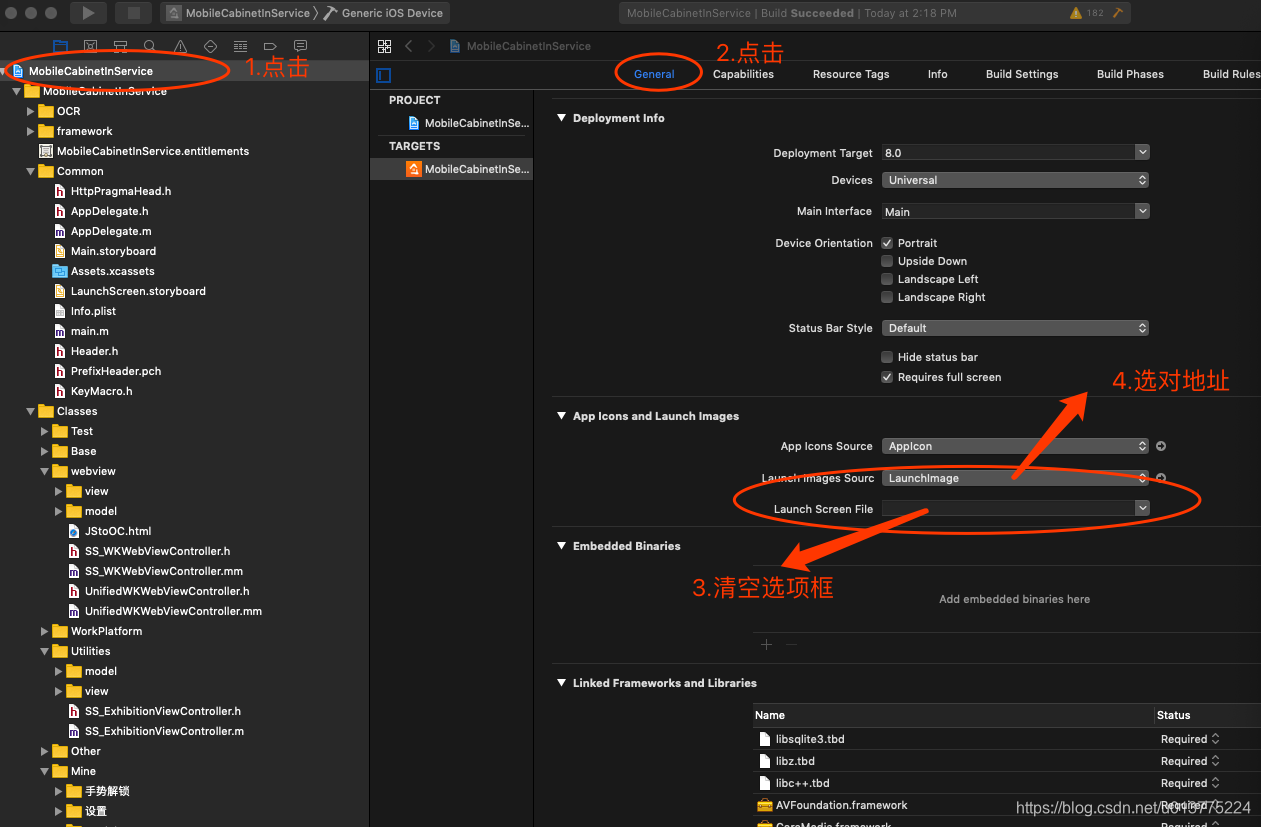The width and height of the screenshot is (1261, 827).
Task: Change libsqlite3.tbd Required status stepper
Action: [1215, 739]
